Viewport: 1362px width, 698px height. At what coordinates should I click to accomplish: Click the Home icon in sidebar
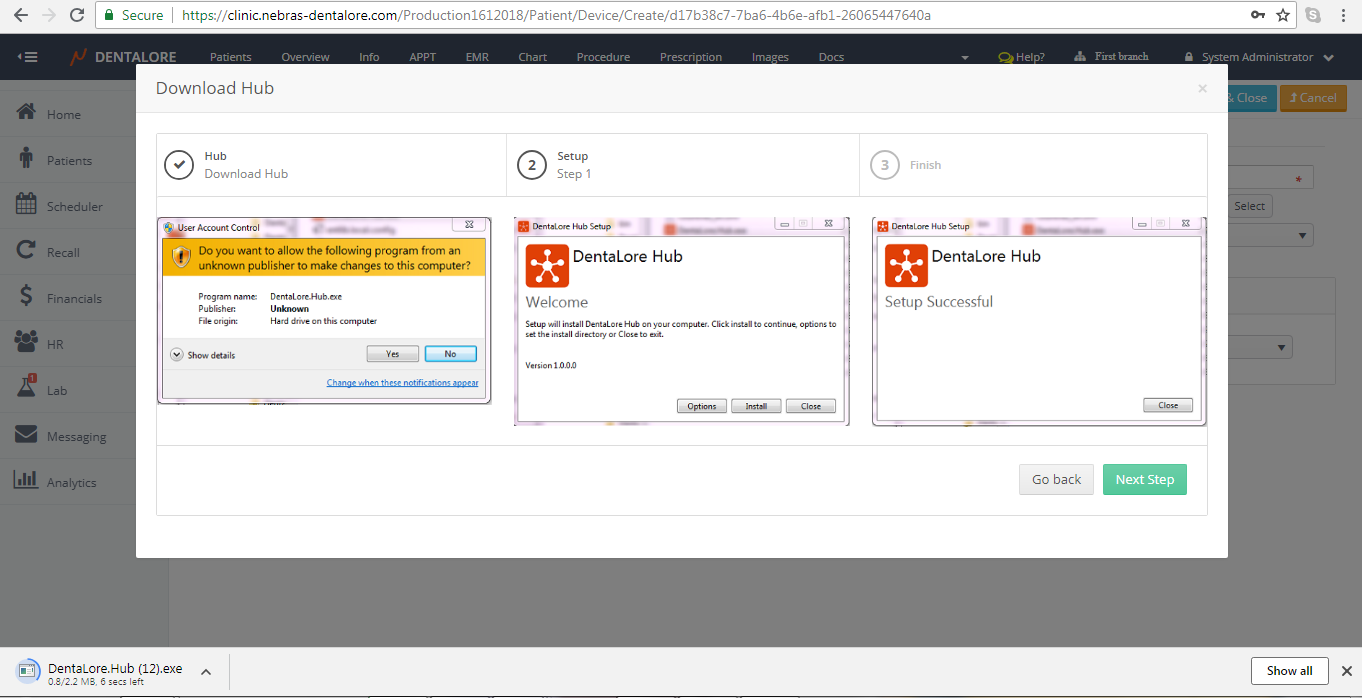tap(27, 113)
